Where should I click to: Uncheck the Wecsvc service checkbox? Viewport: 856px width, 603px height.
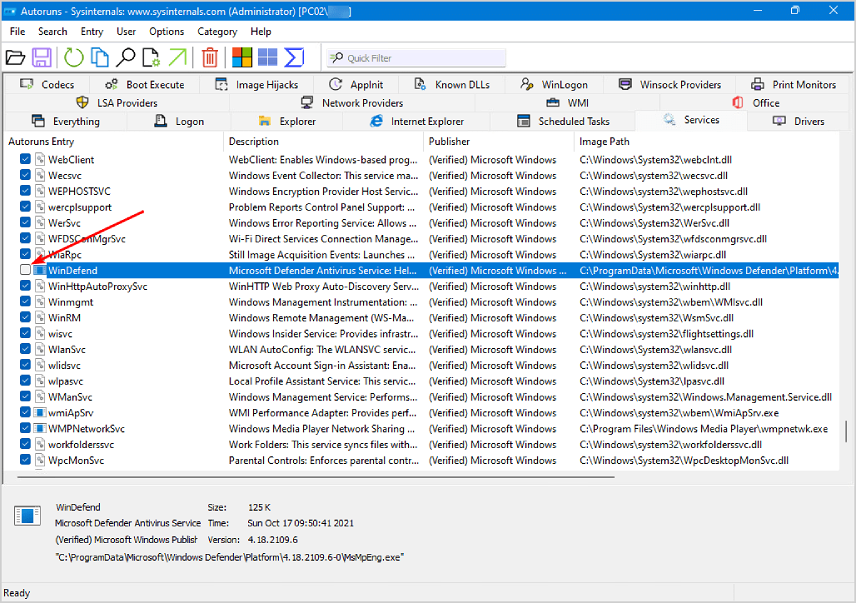point(25,175)
